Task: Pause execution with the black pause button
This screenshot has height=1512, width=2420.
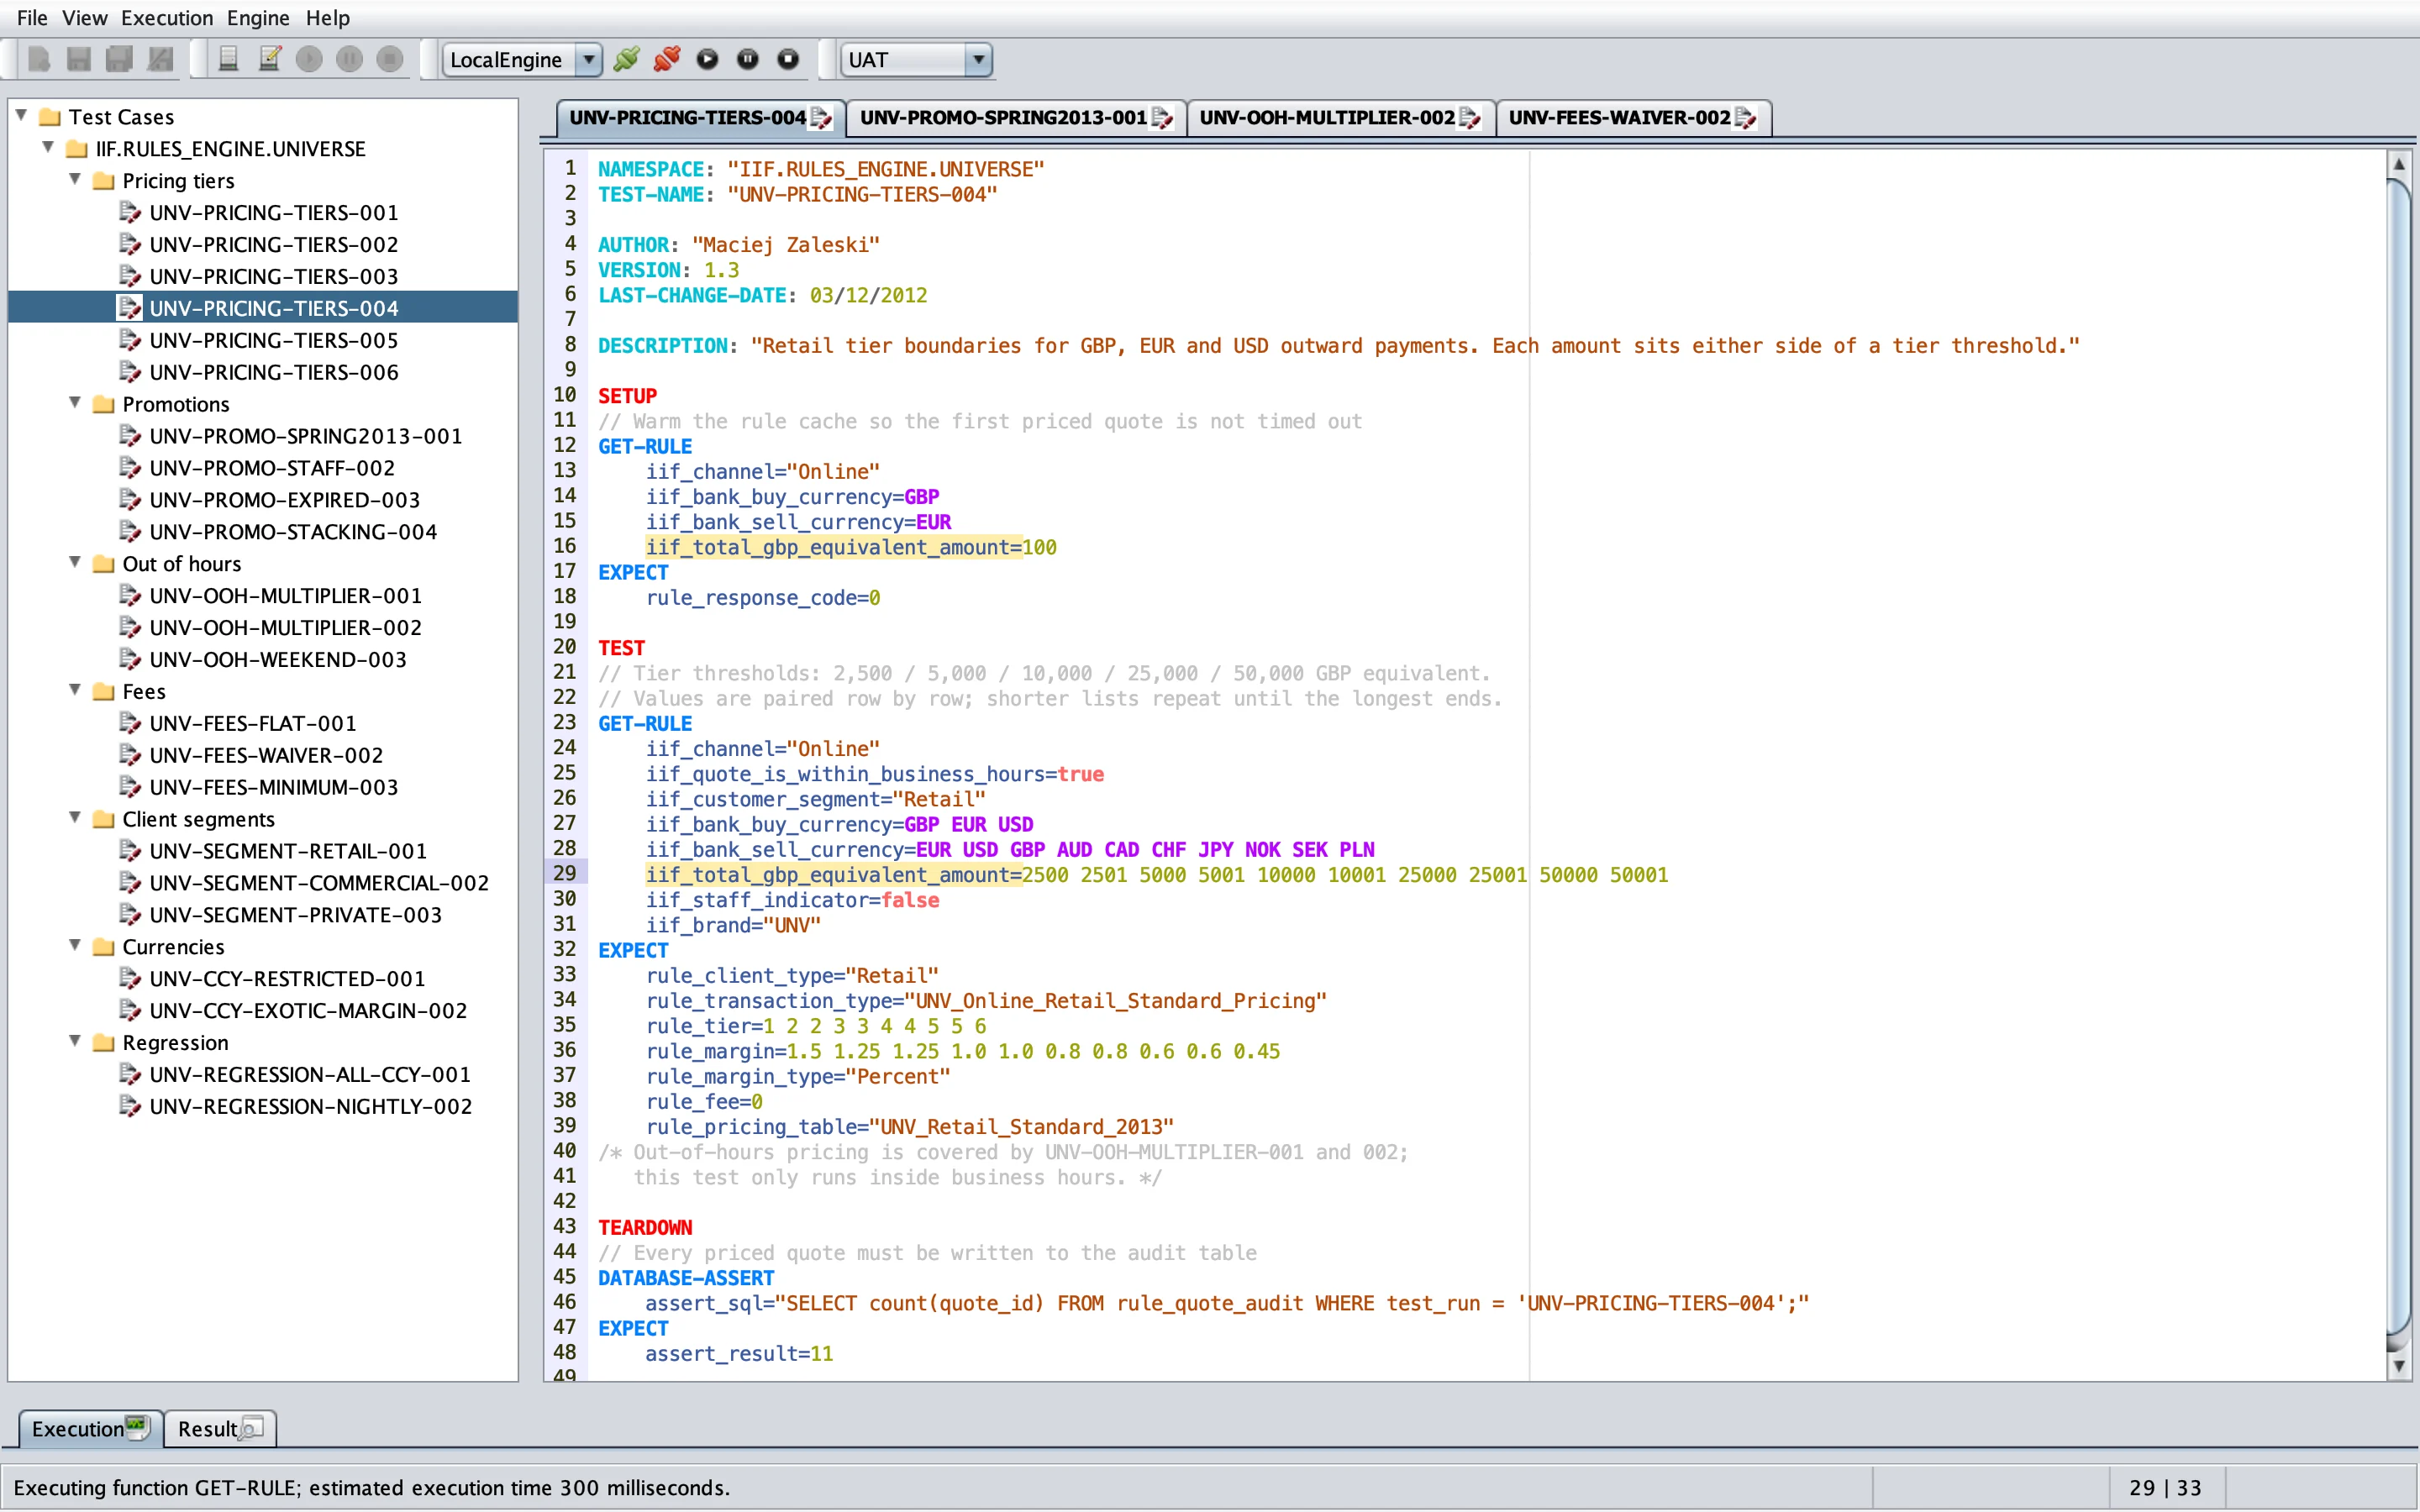Action: [x=748, y=60]
